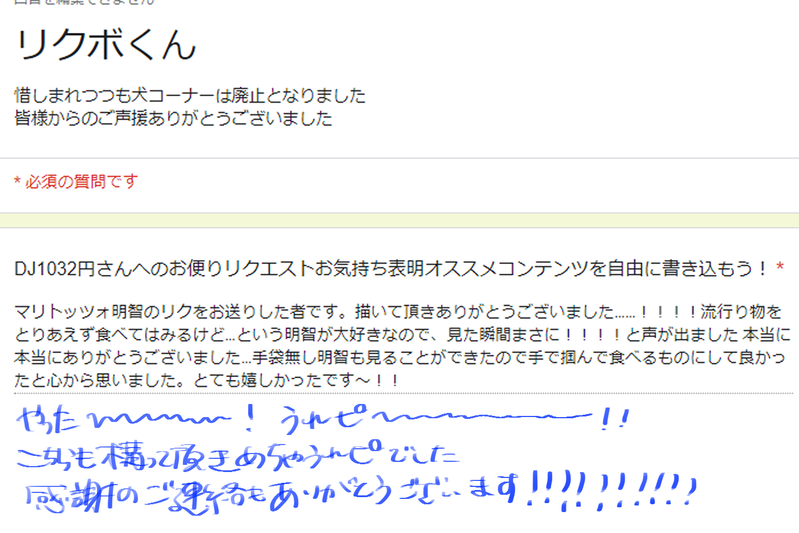
Task: Click the handwritten ありがとうございます text
Action: click(394, 492)
